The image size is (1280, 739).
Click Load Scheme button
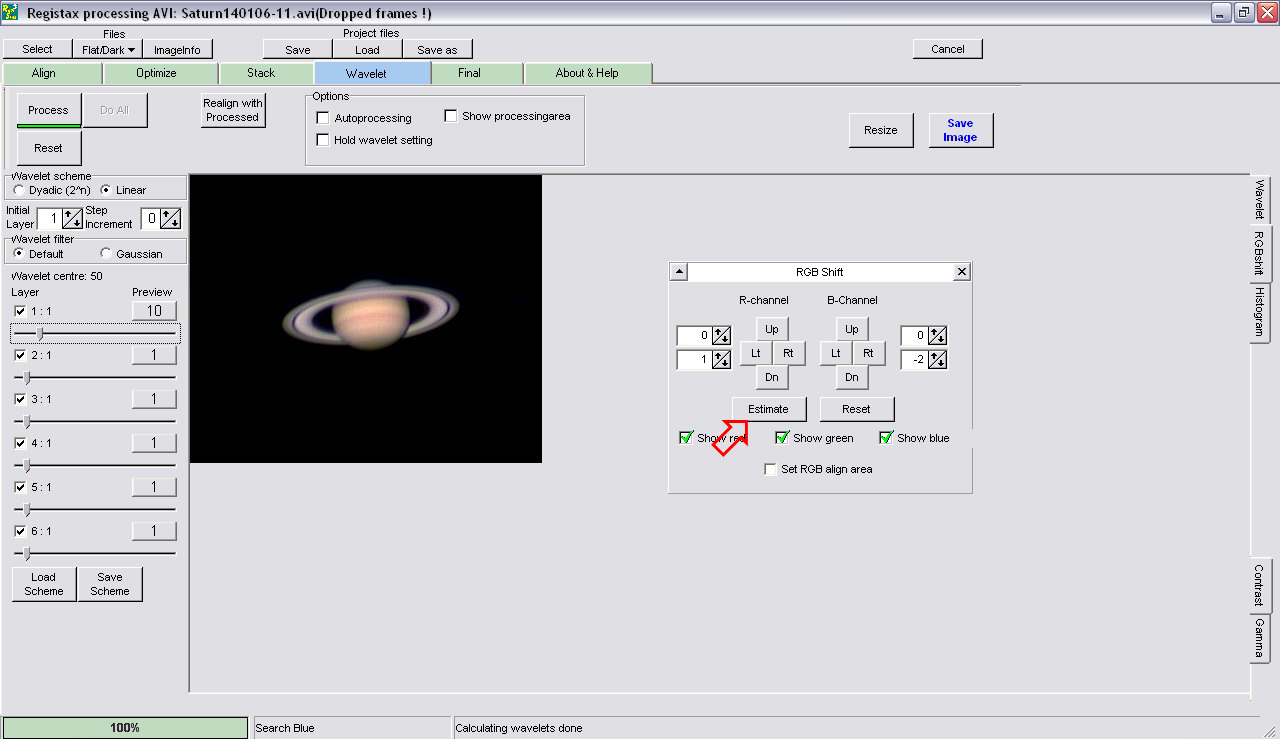(44, 584)
